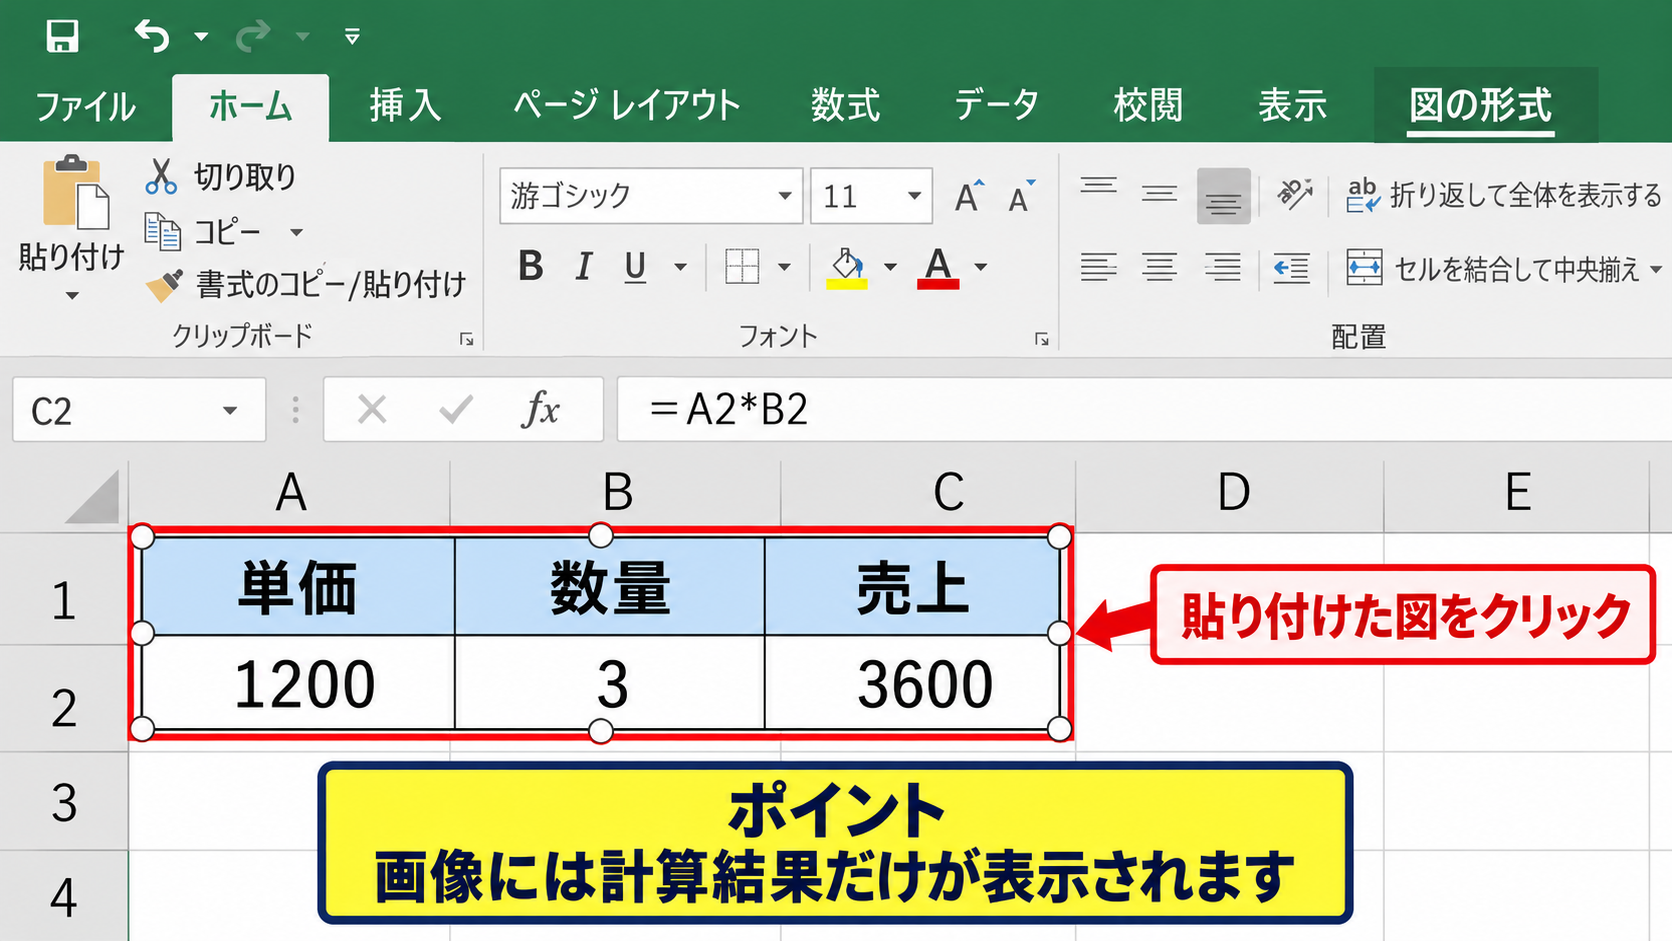Switch to the データ tab
Viewport: 1672px width, 941px height.
[996, 105]
